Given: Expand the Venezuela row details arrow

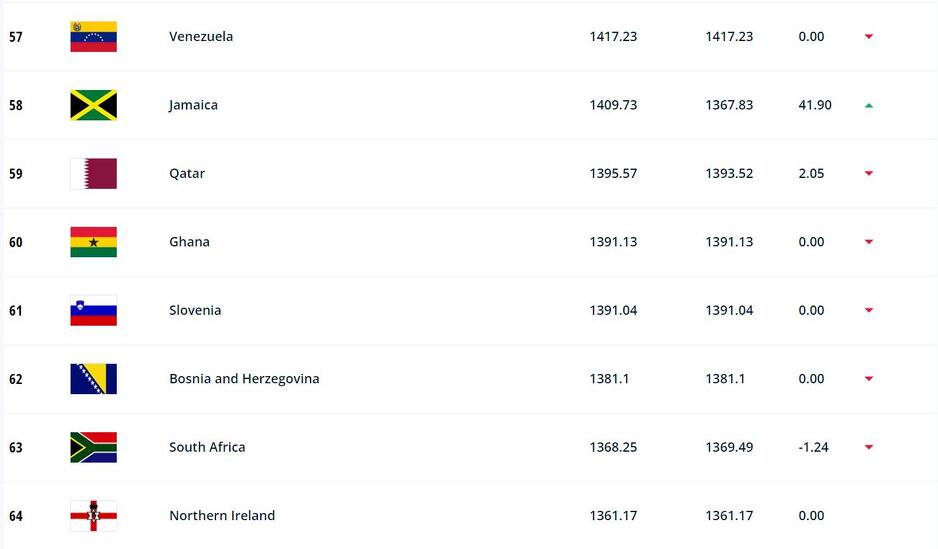Looking at the screenshot, I should (x=869, y=37).
